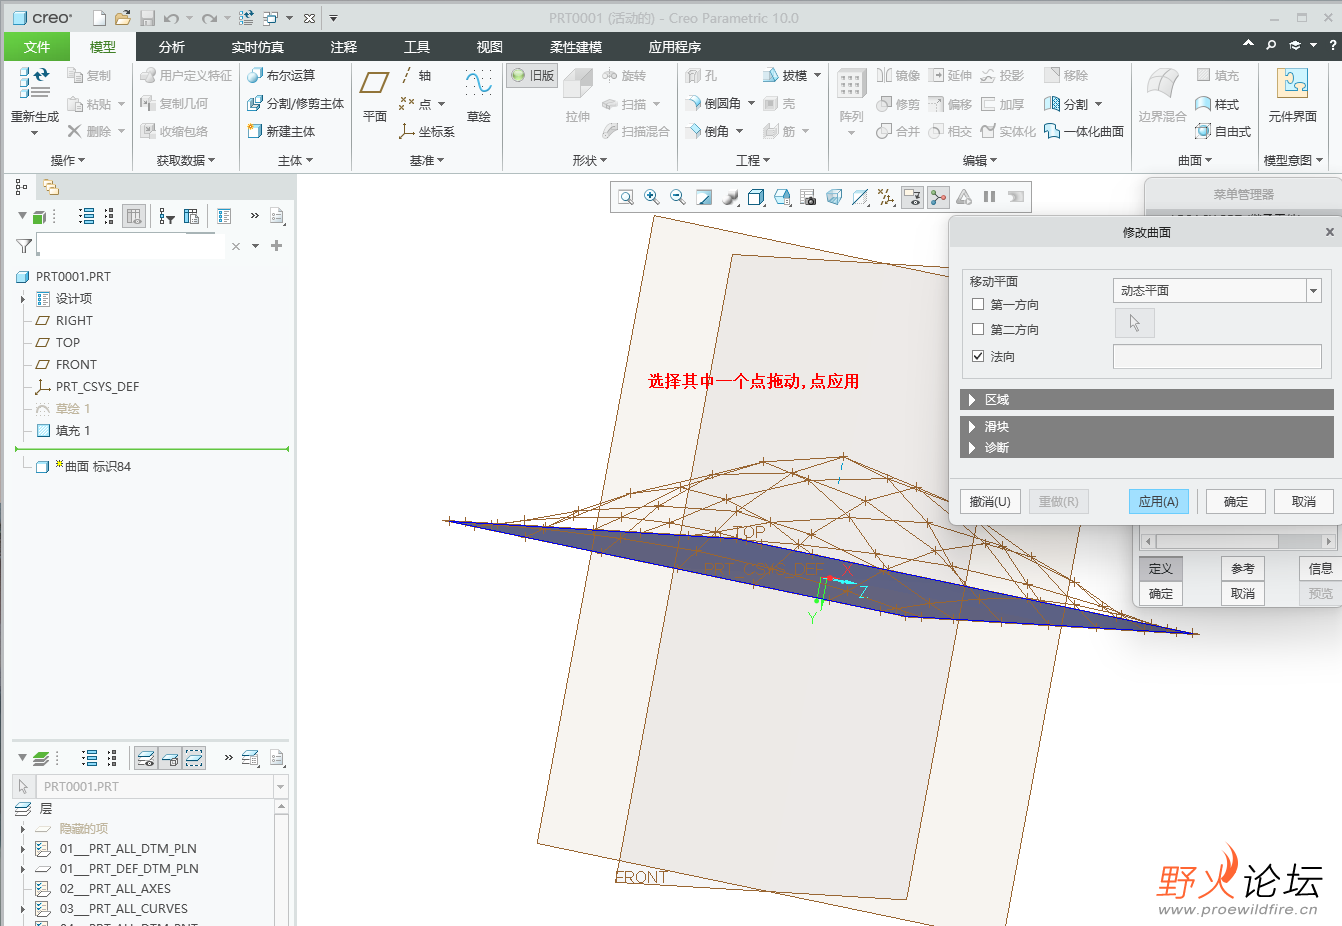
Task: Open the Component interface (元件界面) tool
Action: [x=1292, y=95]
